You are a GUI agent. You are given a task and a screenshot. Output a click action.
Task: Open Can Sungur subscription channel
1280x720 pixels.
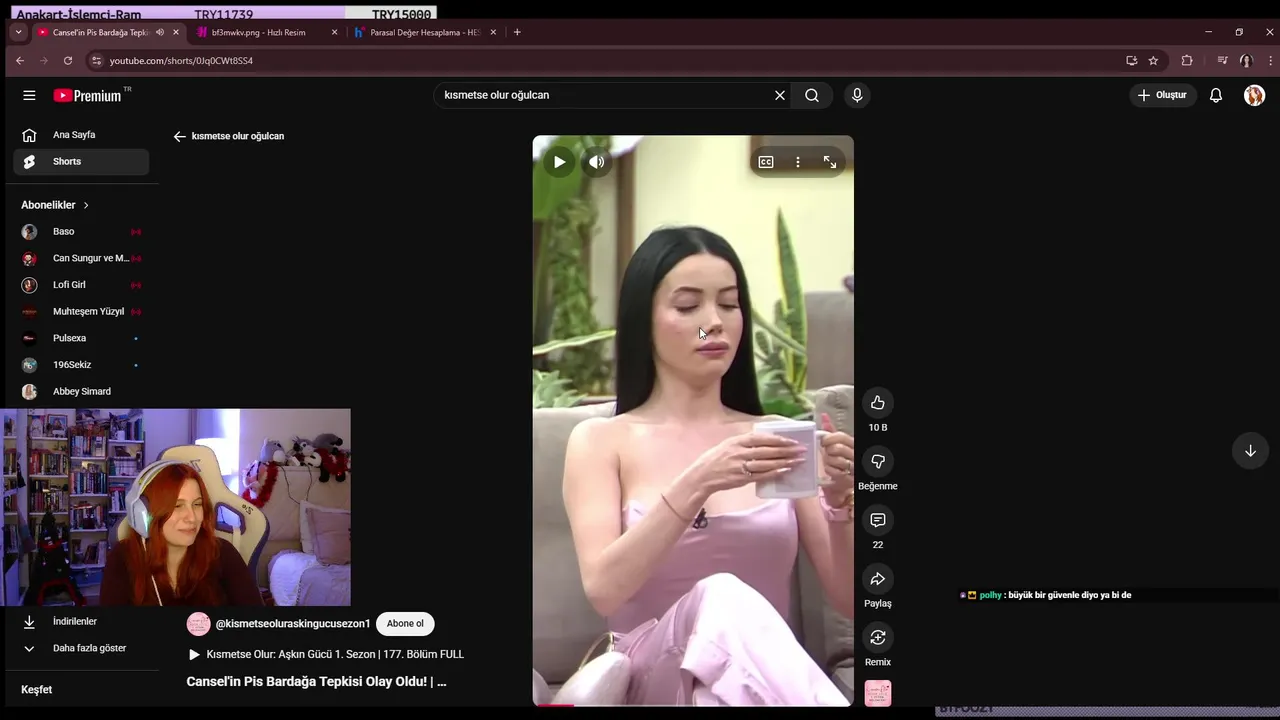[81, 258]
